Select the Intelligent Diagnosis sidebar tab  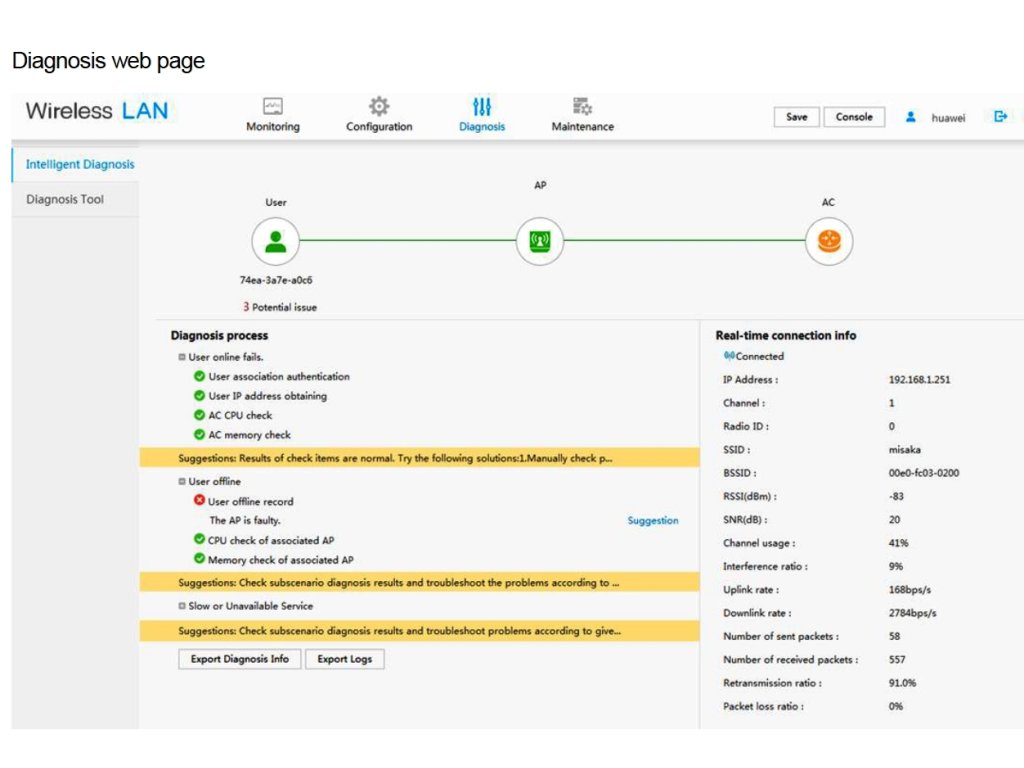pos(79,164)
